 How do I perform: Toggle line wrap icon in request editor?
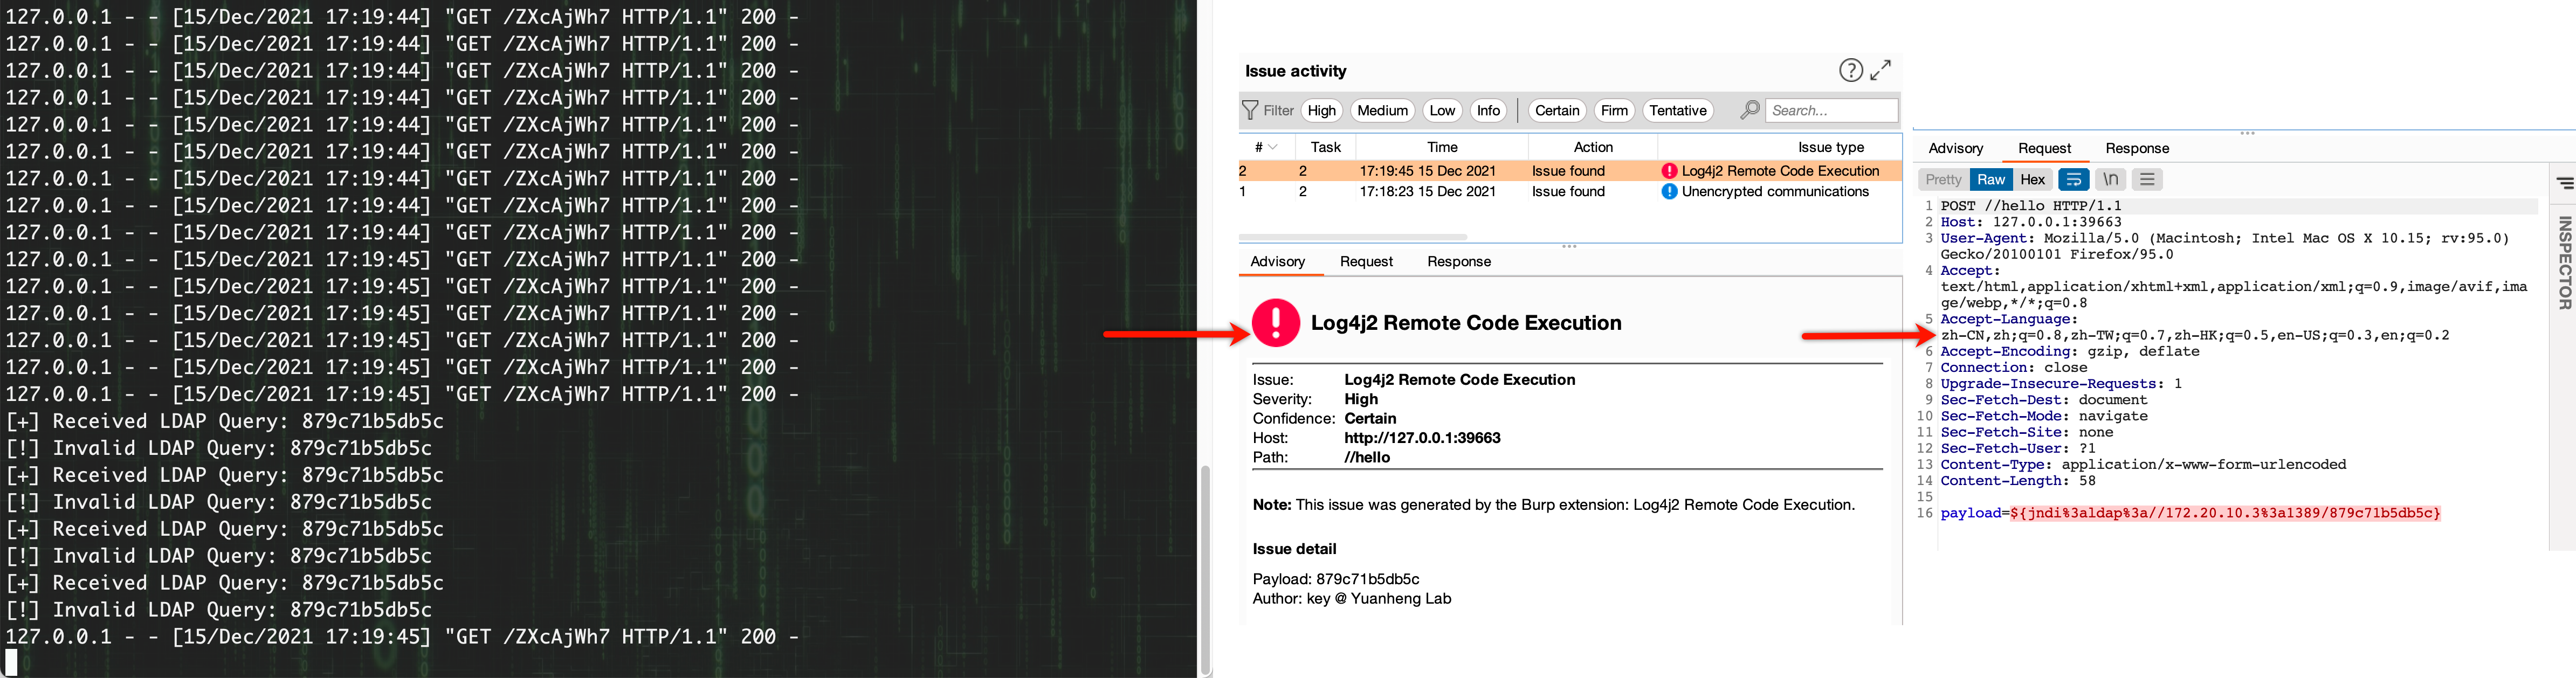tap(2073, 179)
